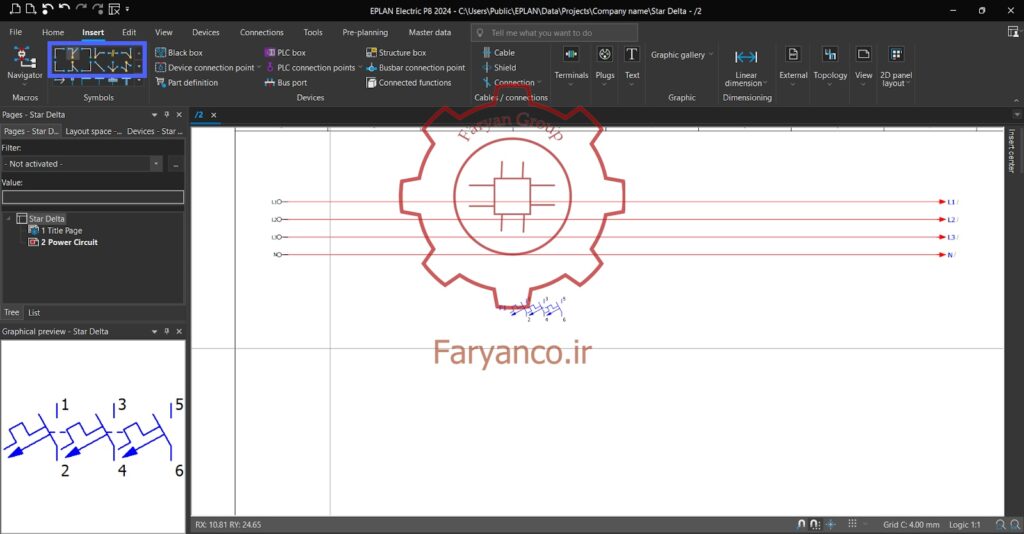Collapse the ribbon with the chevron

pyautogui.click(x=1016, y=100)
